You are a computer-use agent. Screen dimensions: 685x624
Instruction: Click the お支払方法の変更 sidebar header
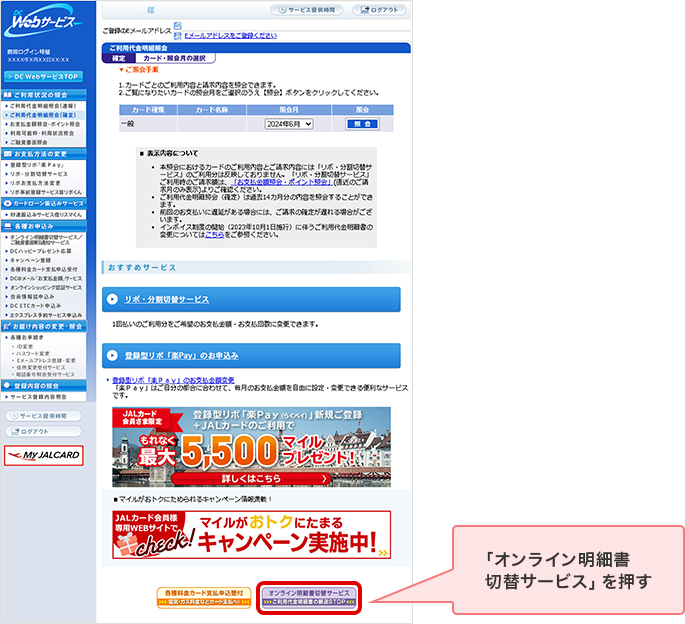pyautogui.click(x=43, y=154)
